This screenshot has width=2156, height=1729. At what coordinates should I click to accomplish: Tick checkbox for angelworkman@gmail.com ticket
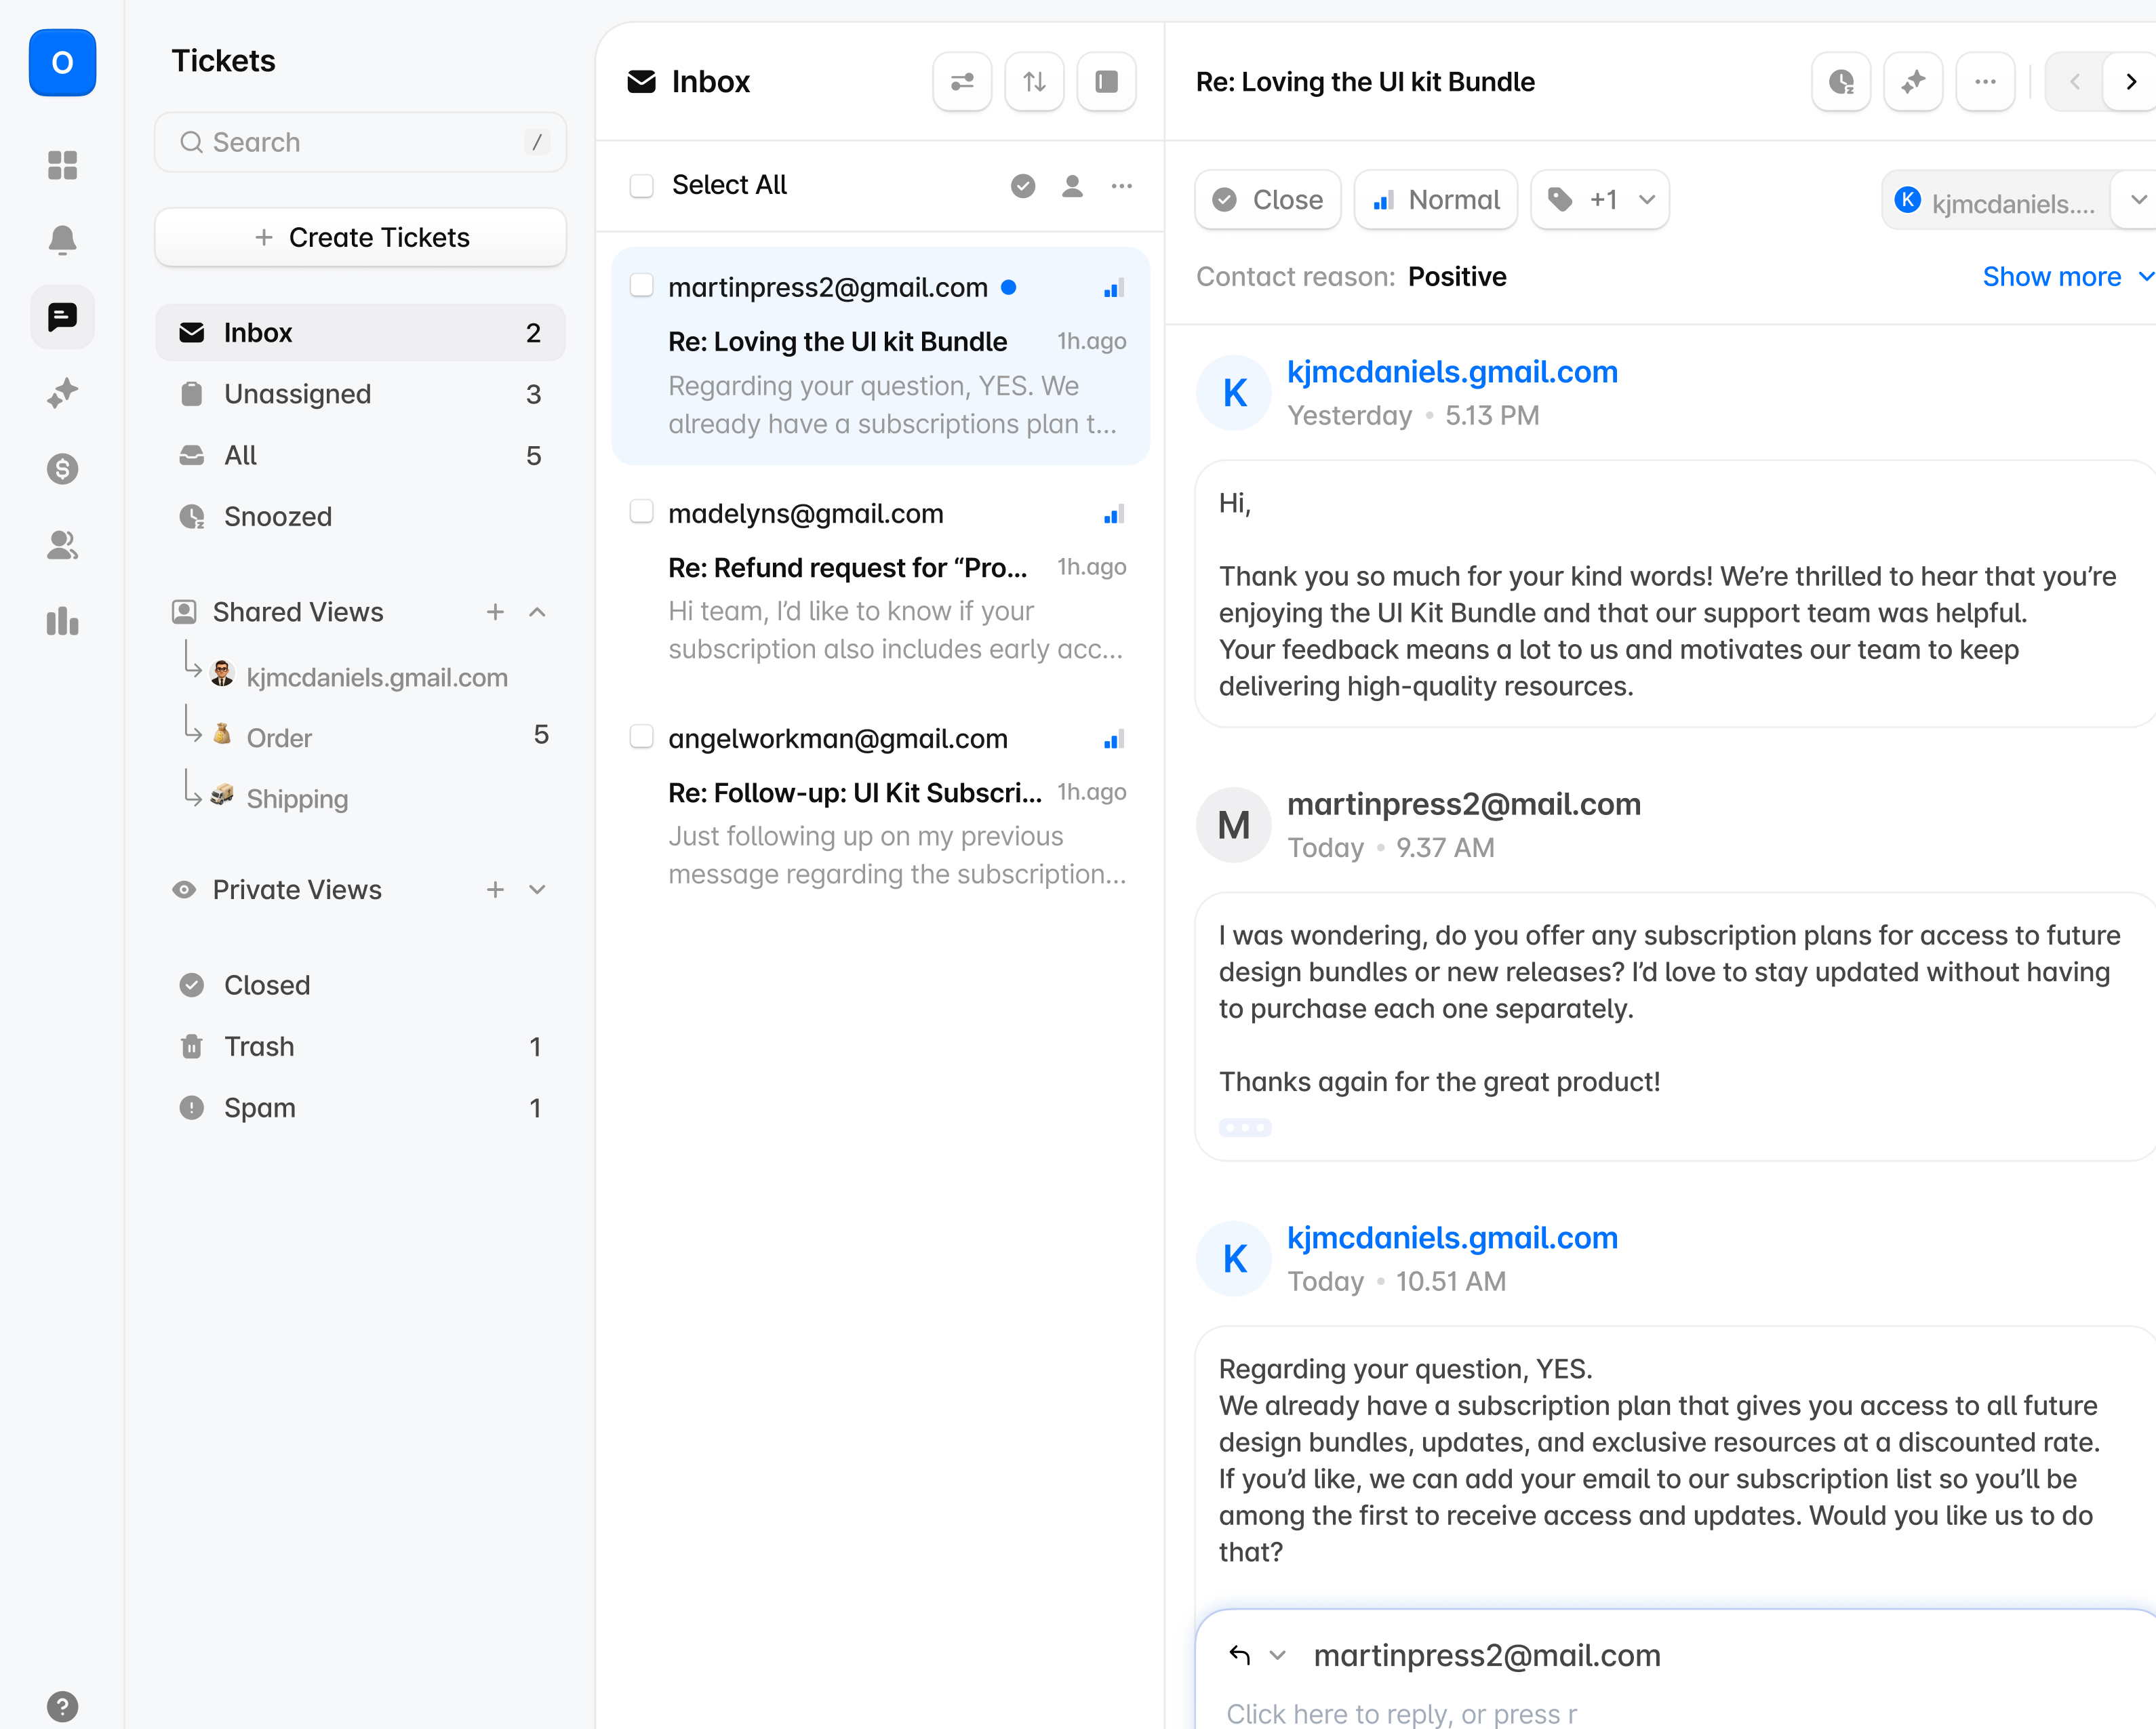[x=641, y=737]
